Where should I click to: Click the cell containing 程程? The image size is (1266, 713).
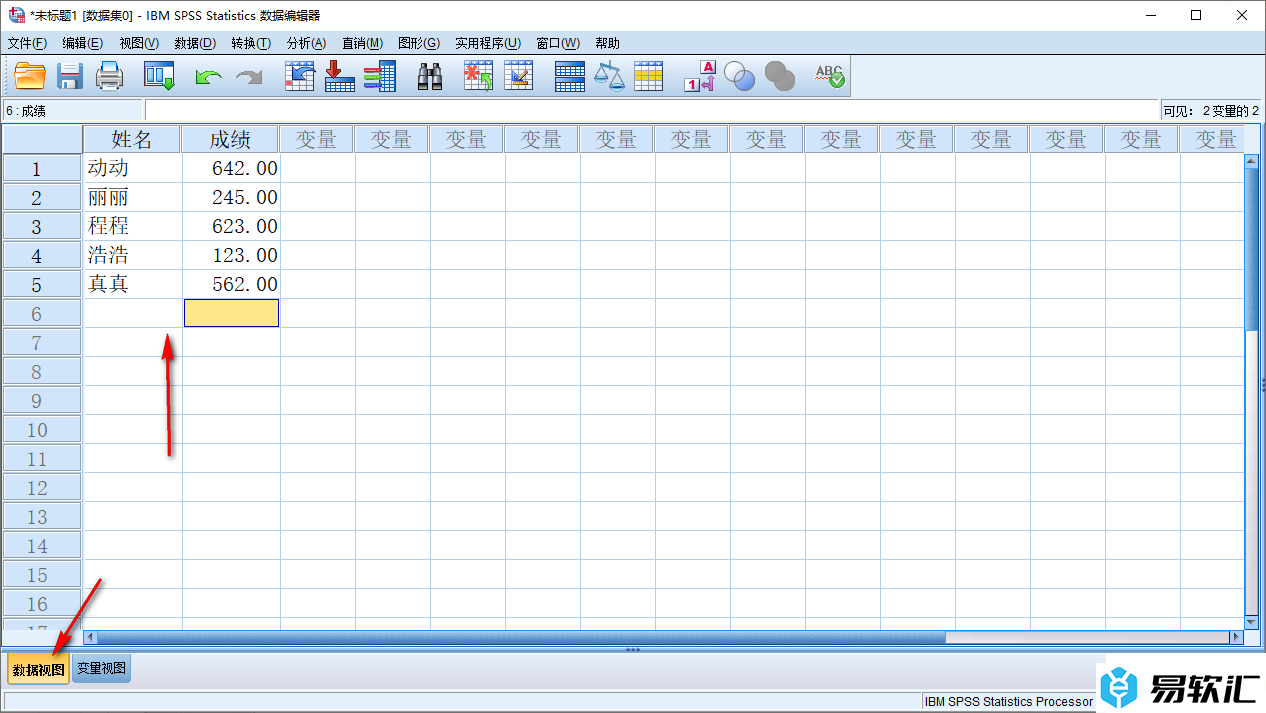pos(133,226)
